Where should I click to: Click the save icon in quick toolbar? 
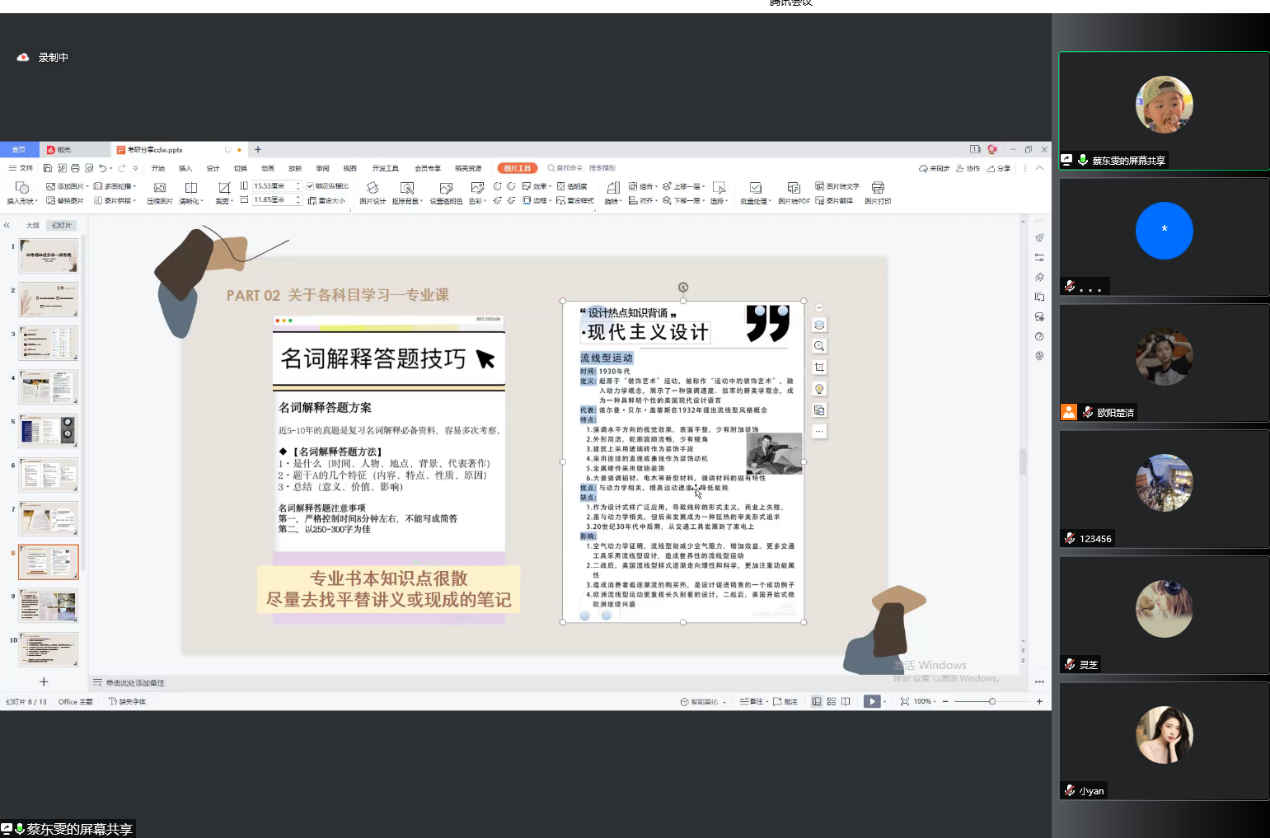[48, 168]
